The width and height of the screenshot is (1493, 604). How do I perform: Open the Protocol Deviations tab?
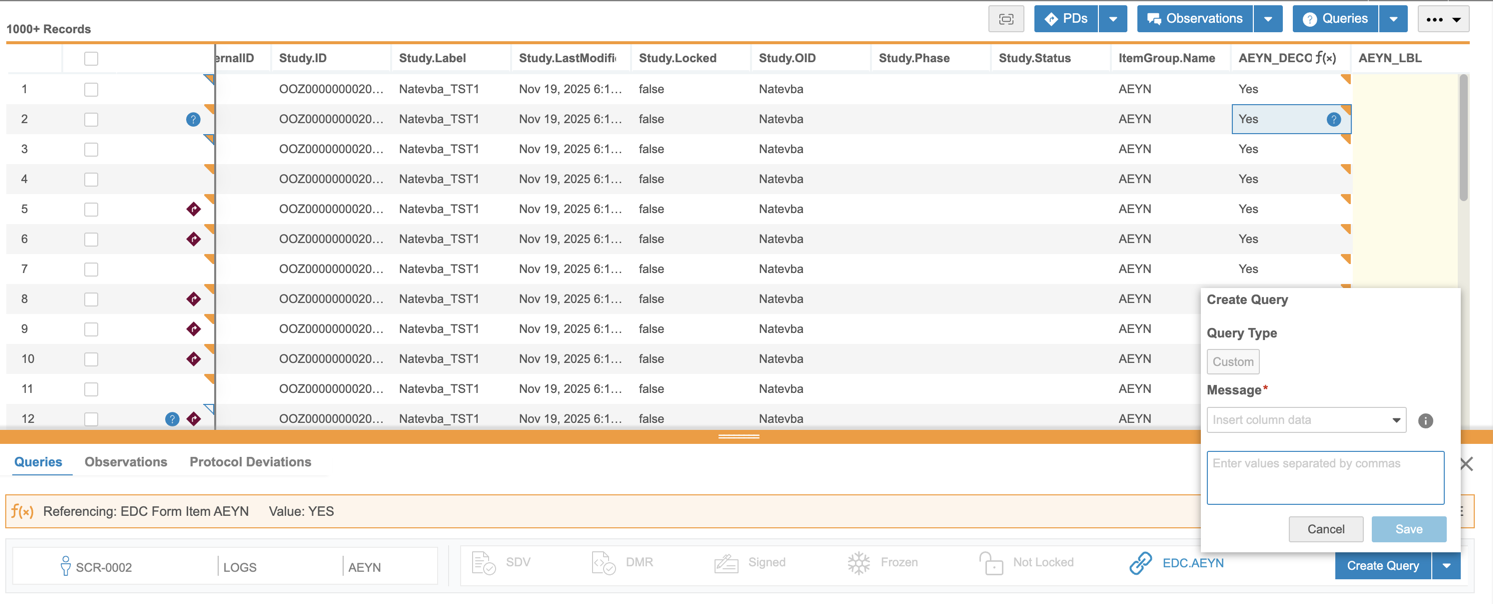(250, 462)
